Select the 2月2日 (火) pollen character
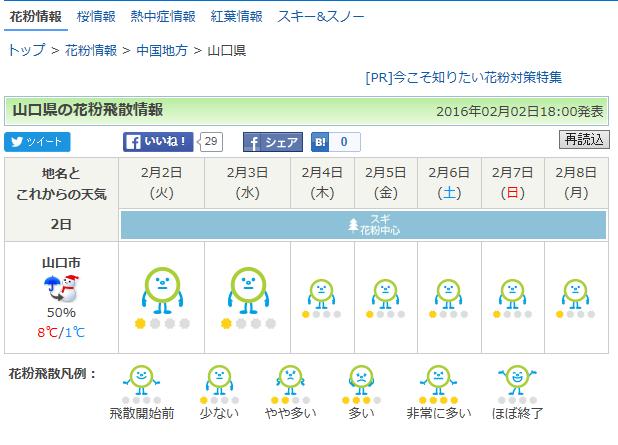Screen dimensions: 618x445 pos(162,290)
